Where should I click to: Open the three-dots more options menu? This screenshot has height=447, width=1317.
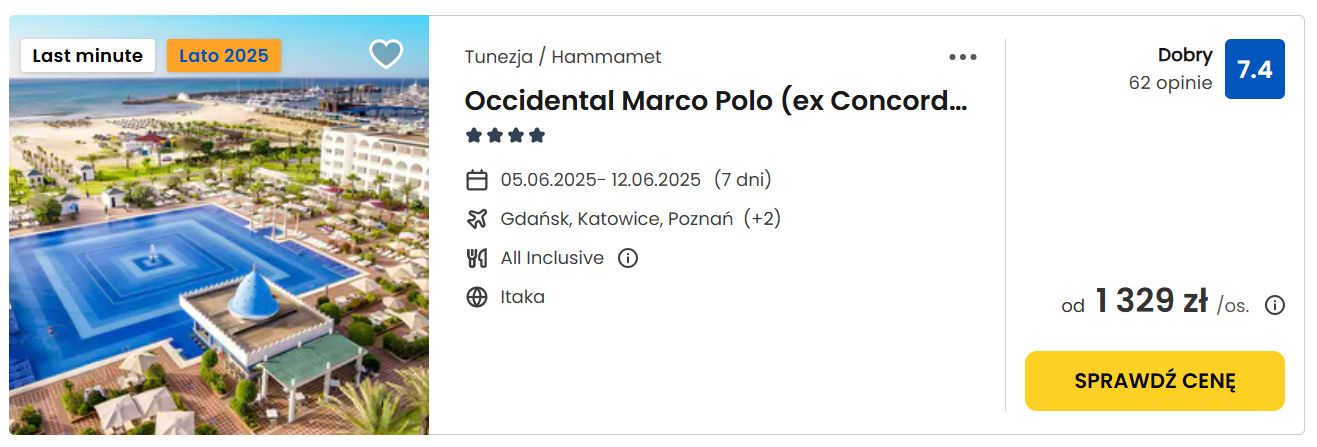[963, 57]
